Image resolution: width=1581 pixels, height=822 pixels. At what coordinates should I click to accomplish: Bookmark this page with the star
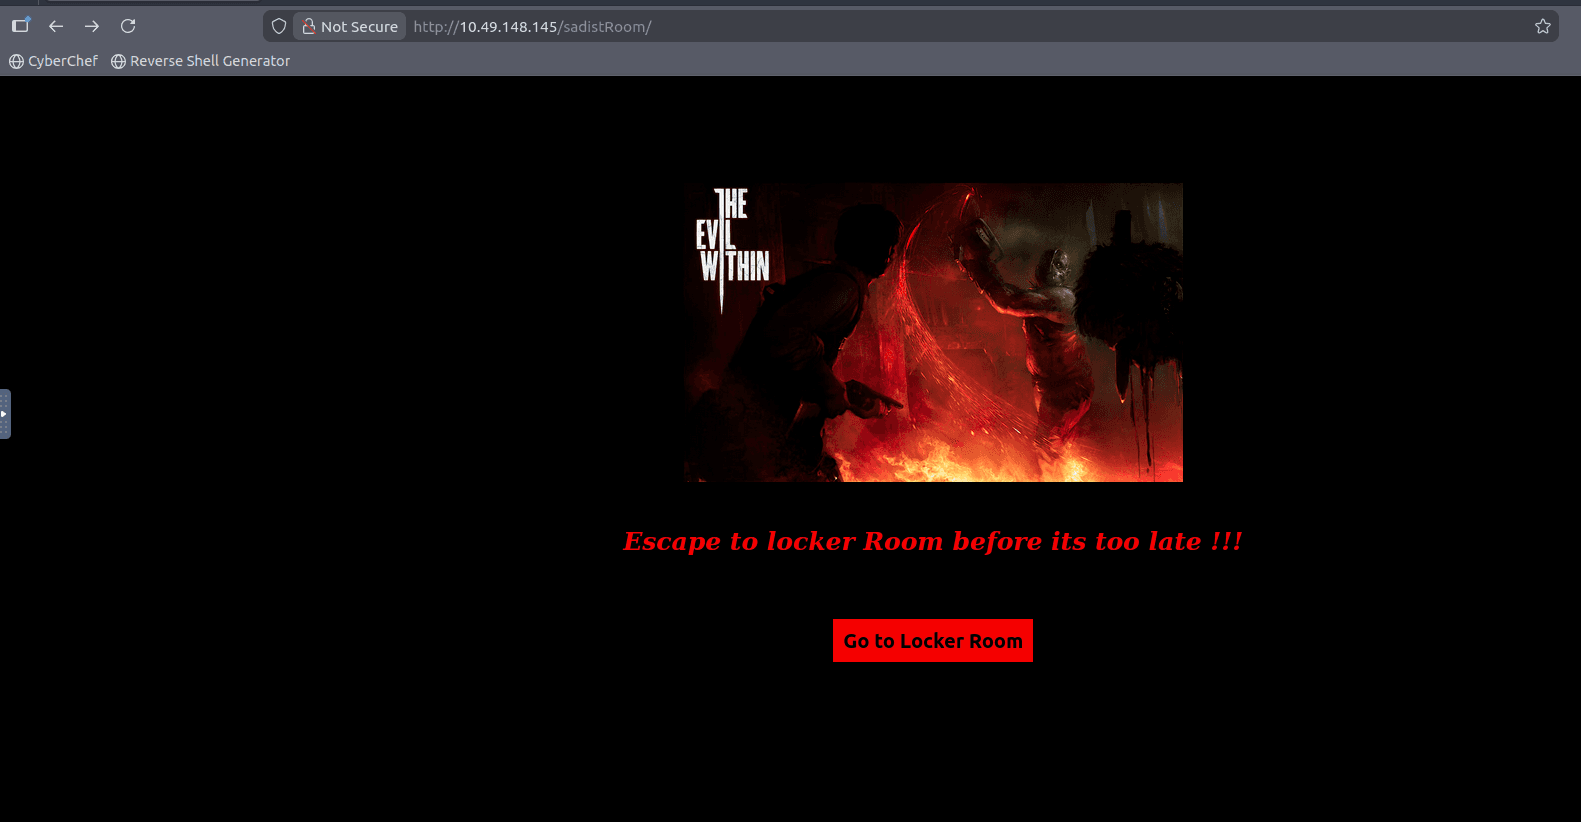tap(1542, 27)
